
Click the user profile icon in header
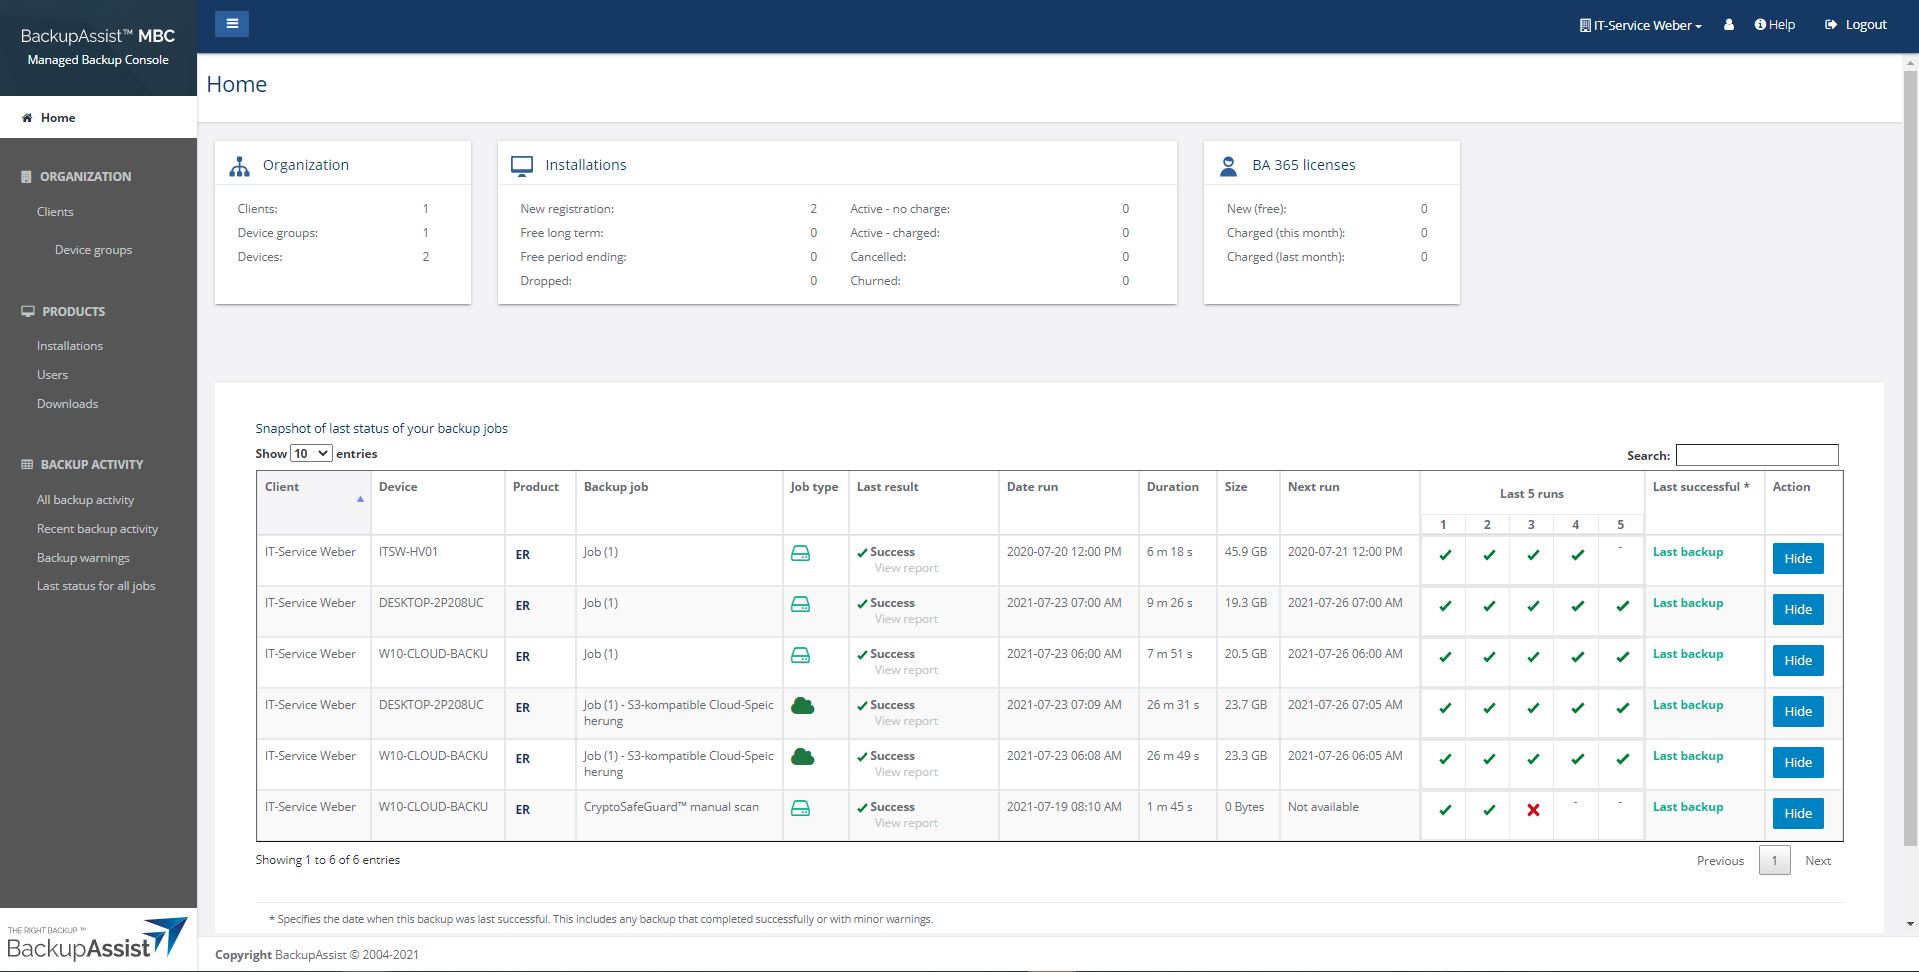(x=1728, y=25)
